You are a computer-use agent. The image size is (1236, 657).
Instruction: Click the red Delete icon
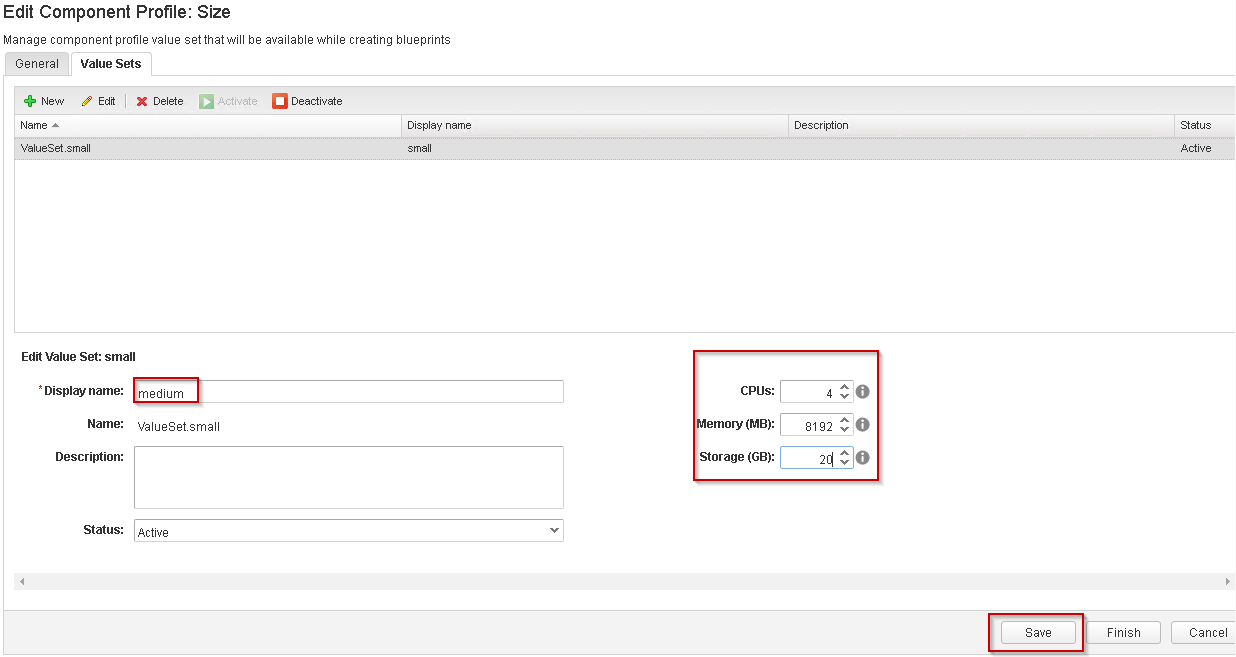click(142, 101)
